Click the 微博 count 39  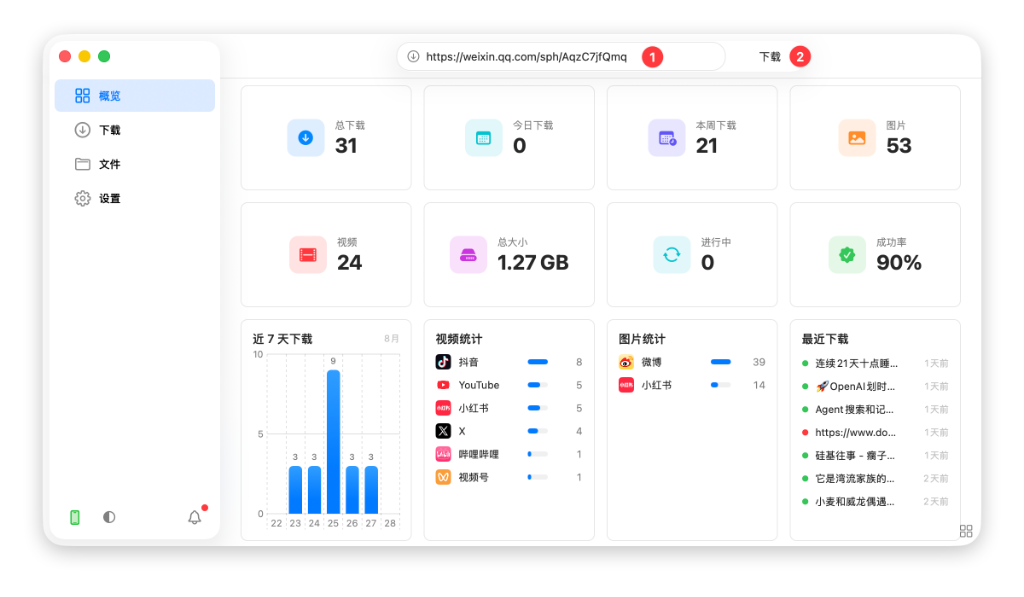point(759,362)
